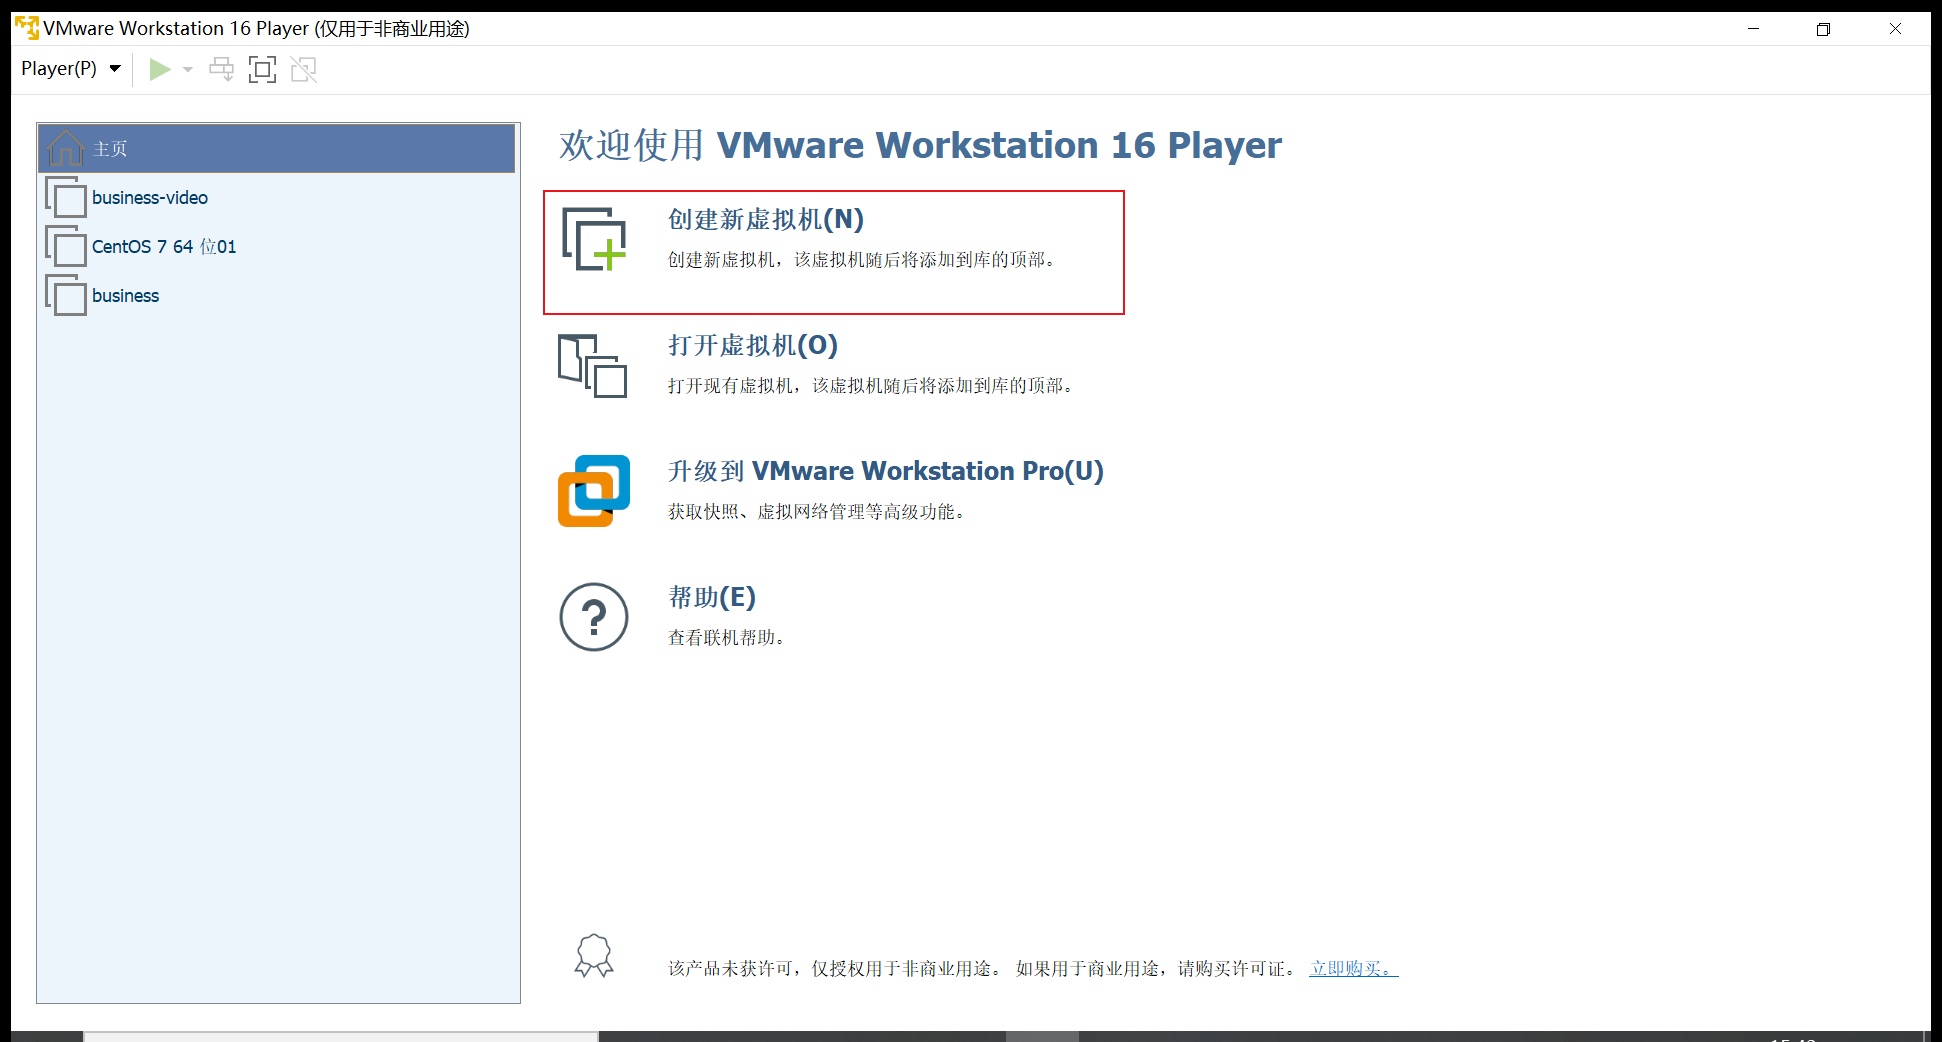
Task: Select the business virtual machine entry
Action: pos(277,296)
